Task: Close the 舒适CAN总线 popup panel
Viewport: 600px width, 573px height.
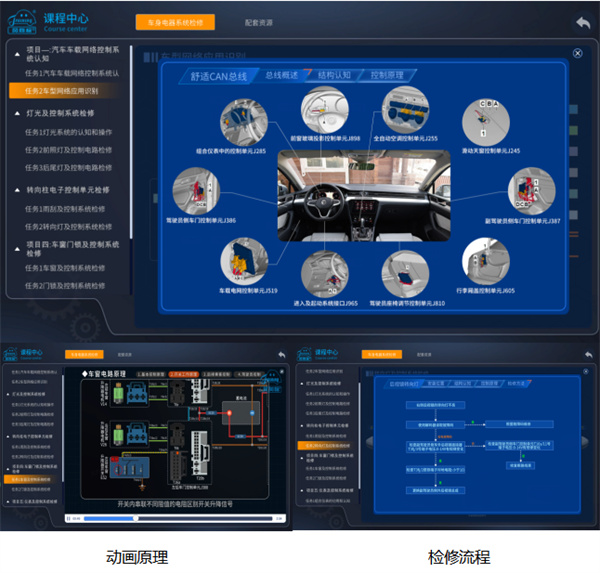Action: click(x=577, y=53)
